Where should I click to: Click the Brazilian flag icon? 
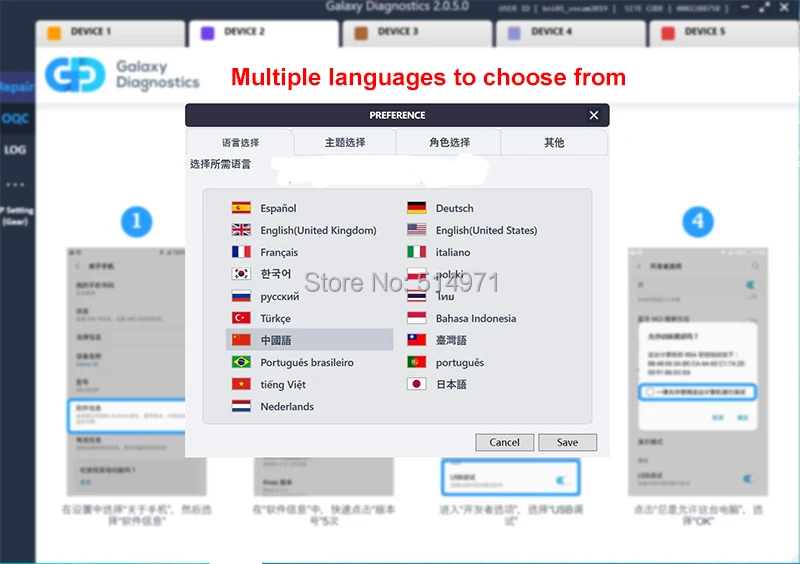tap(241, 362)
